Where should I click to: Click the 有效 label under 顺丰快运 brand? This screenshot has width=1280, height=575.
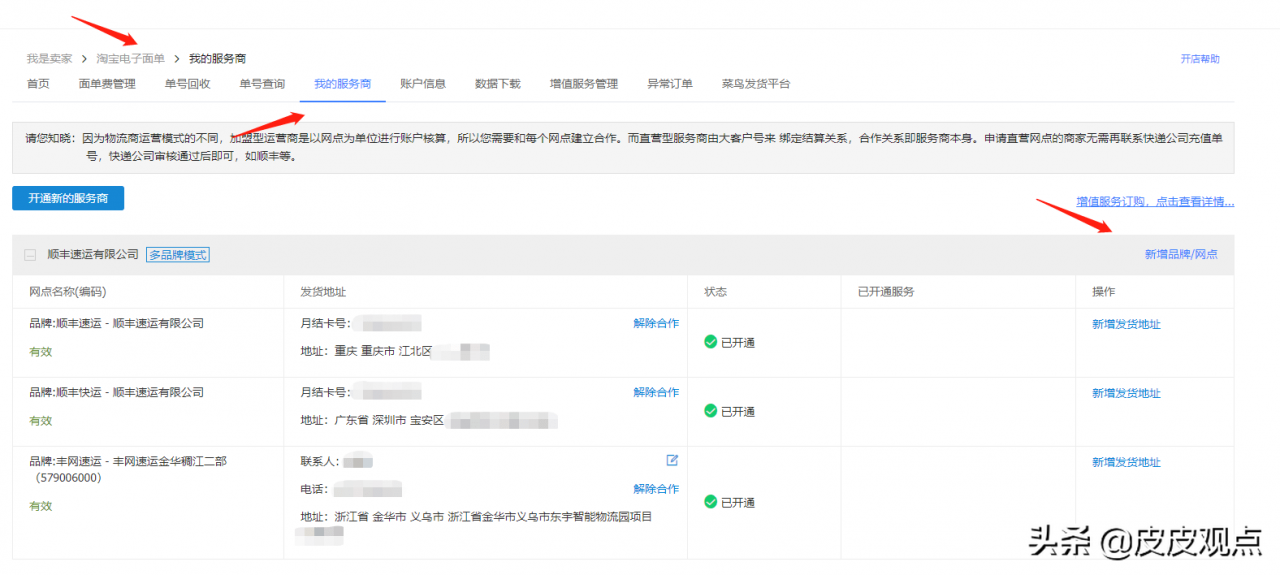click(41, 421)
